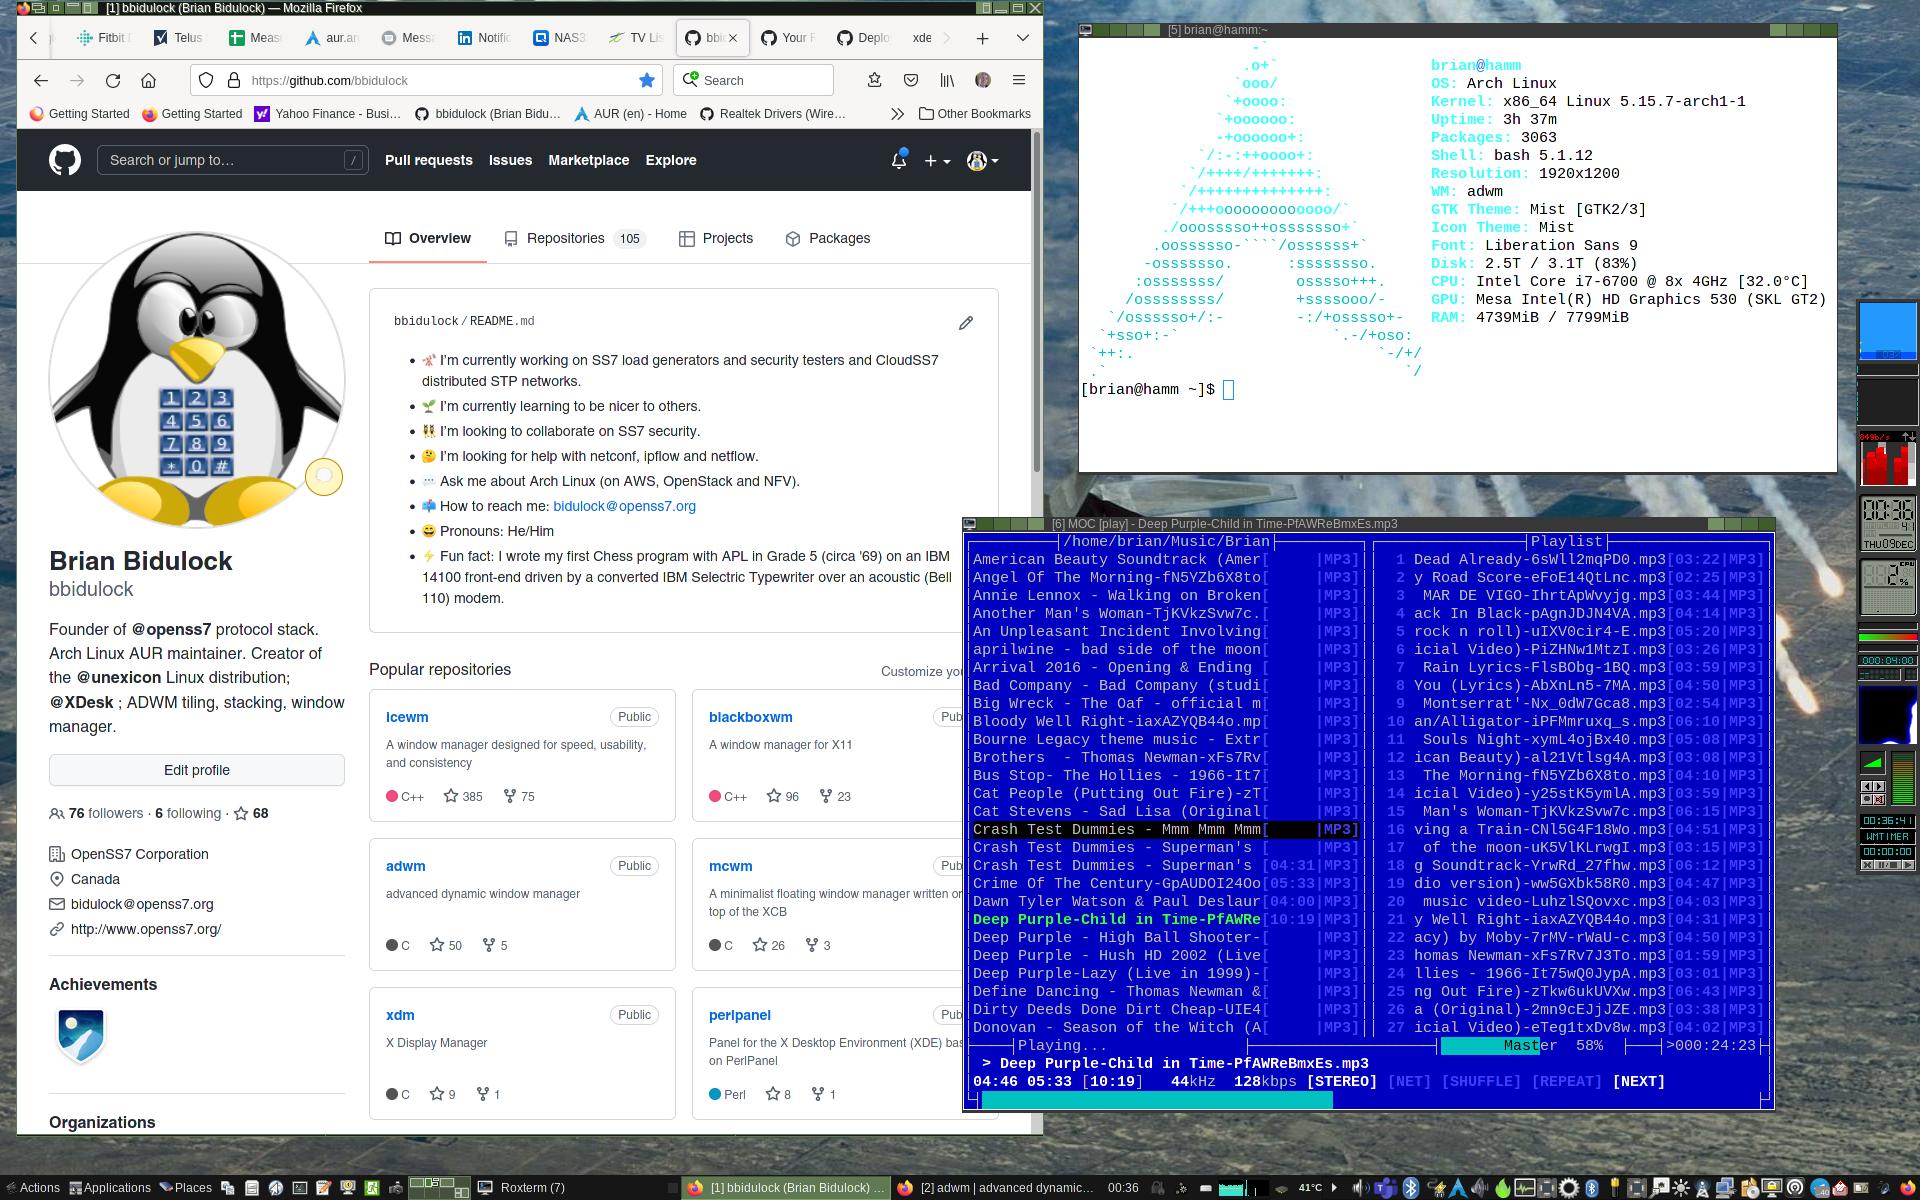This screenshot has height=1200, width=1920.
Task: Reload the page in Firefox
Action: (113, 80)
